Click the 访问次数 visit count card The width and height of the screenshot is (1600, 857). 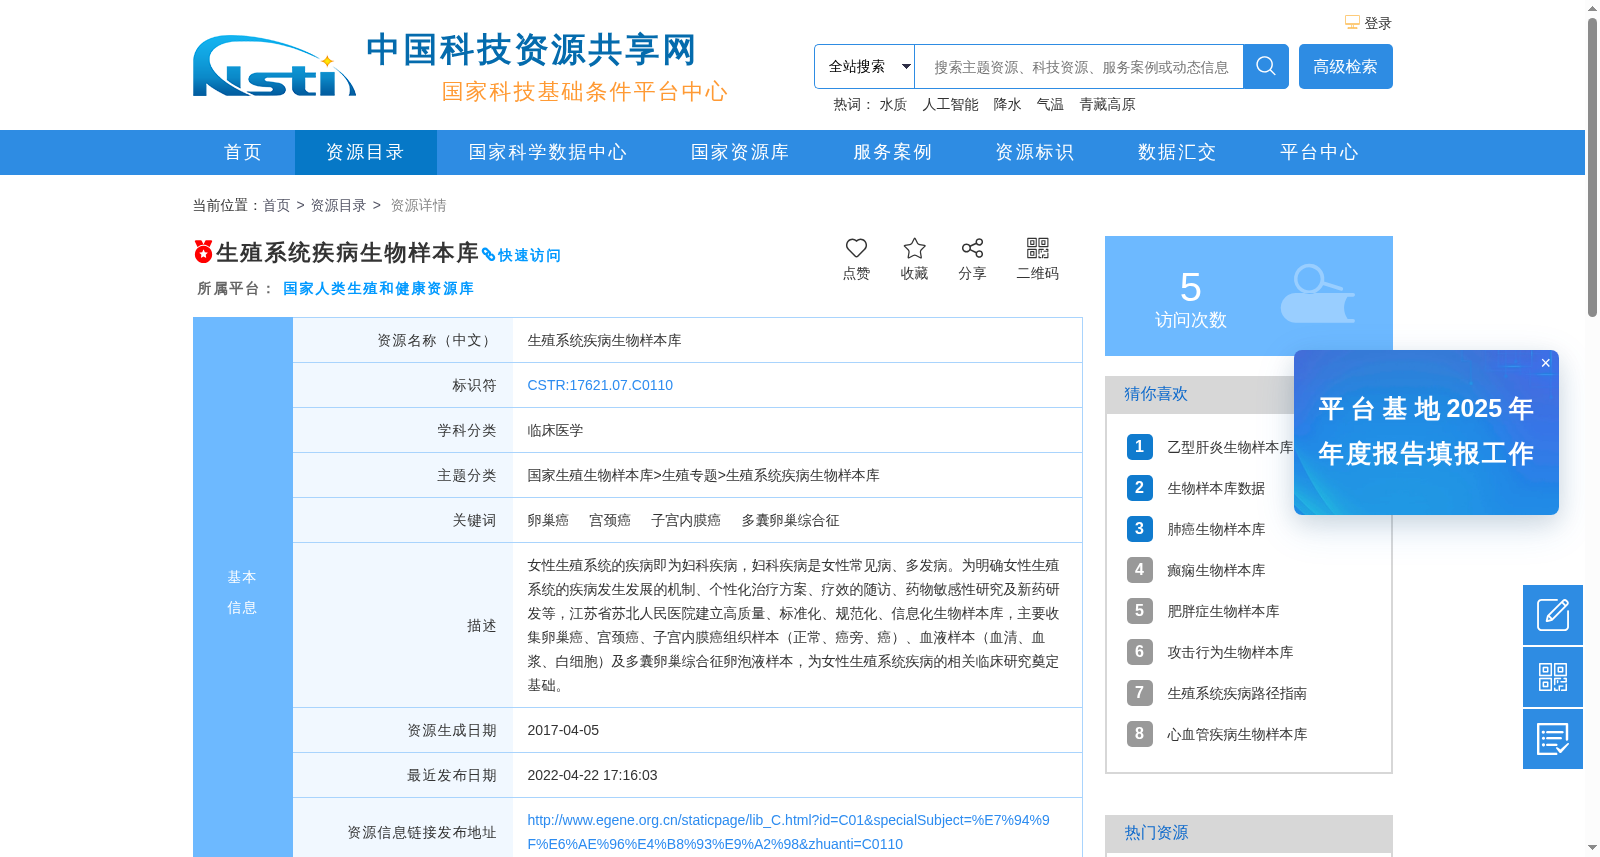[1249, 296]
